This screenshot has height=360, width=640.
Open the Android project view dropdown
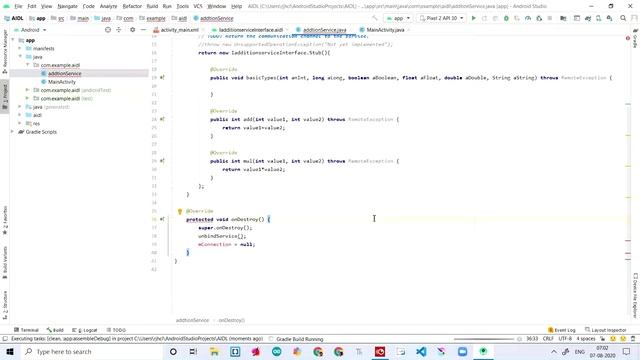pos(31,30)
